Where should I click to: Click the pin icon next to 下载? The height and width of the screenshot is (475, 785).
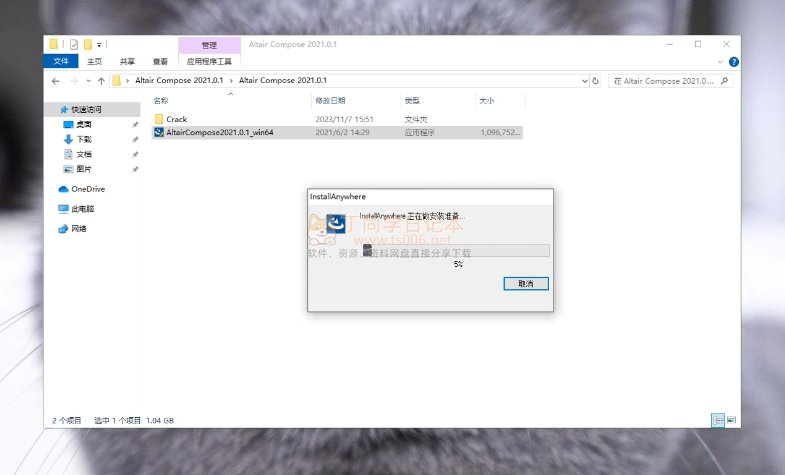(135, 140)
